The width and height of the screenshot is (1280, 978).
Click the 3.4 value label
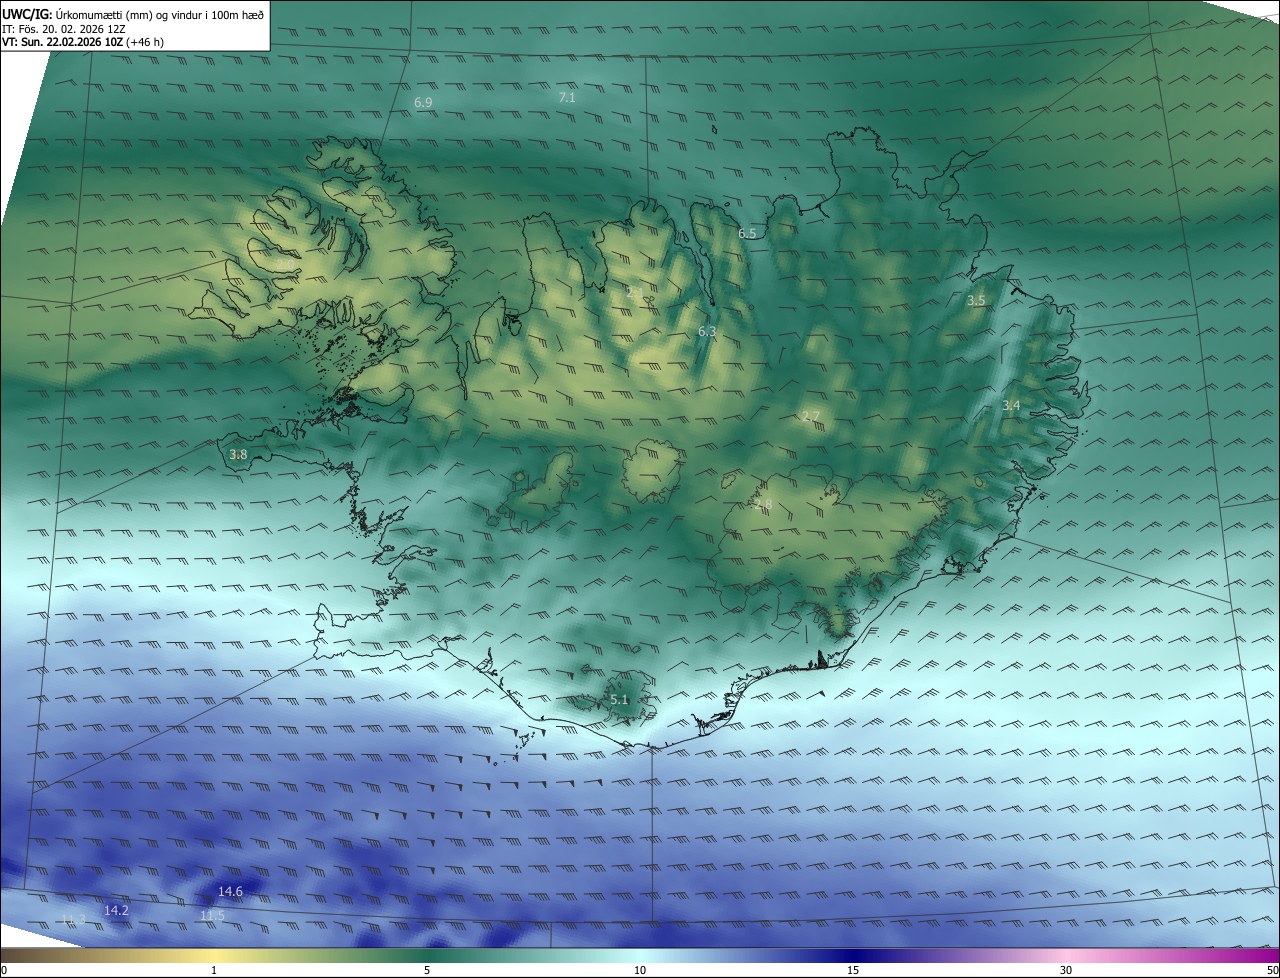click(x=1011, y=405)
